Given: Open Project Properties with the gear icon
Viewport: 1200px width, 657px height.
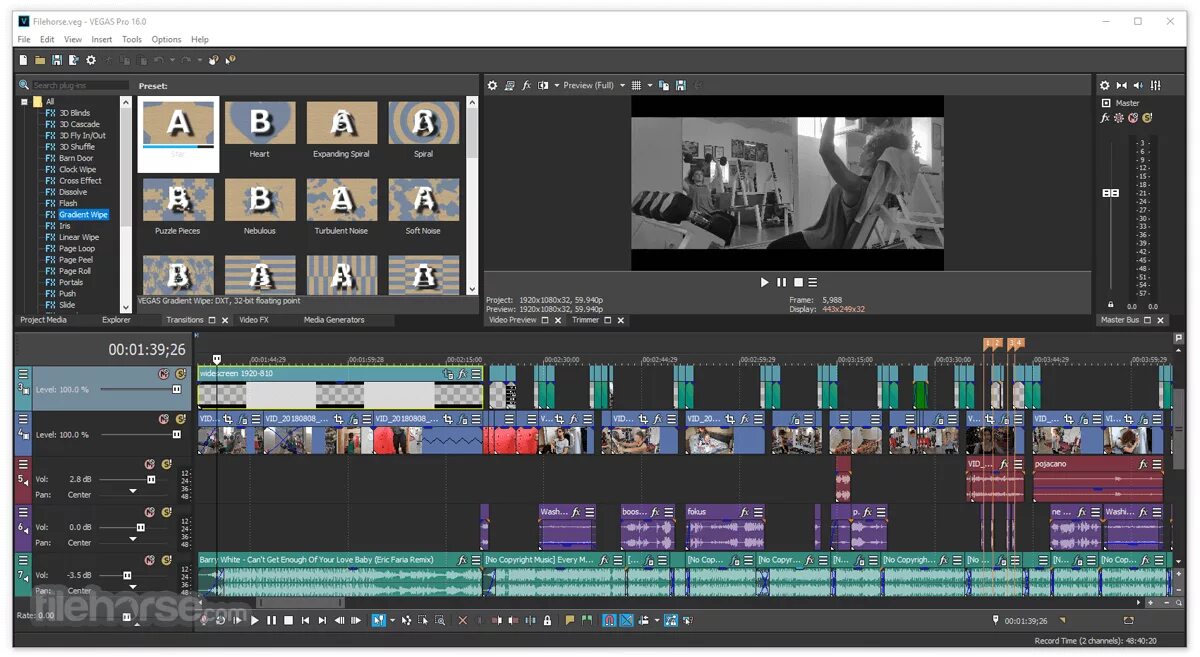Looking at the screenshot, I should 90,60.
